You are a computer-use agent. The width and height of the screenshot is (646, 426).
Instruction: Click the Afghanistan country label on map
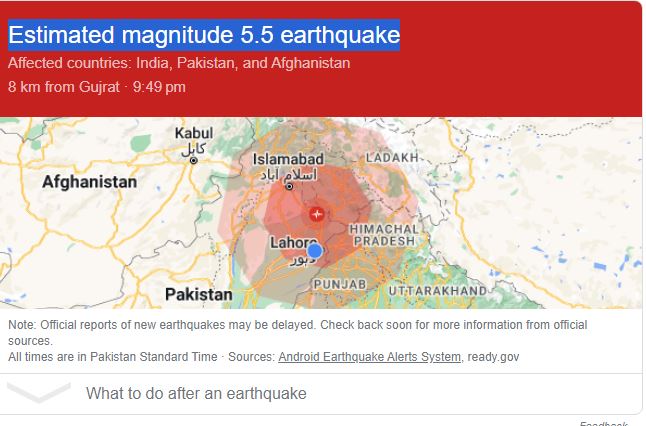click(x=89, y=182)
